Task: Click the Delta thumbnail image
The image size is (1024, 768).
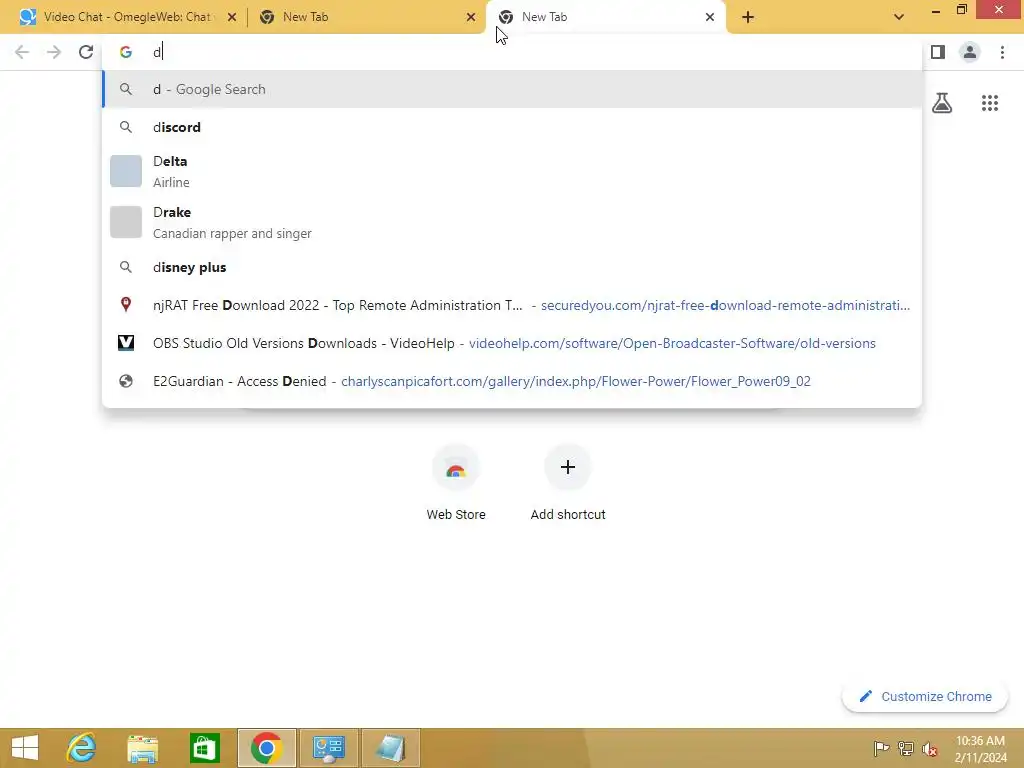Action: click(x=126, y=171)
